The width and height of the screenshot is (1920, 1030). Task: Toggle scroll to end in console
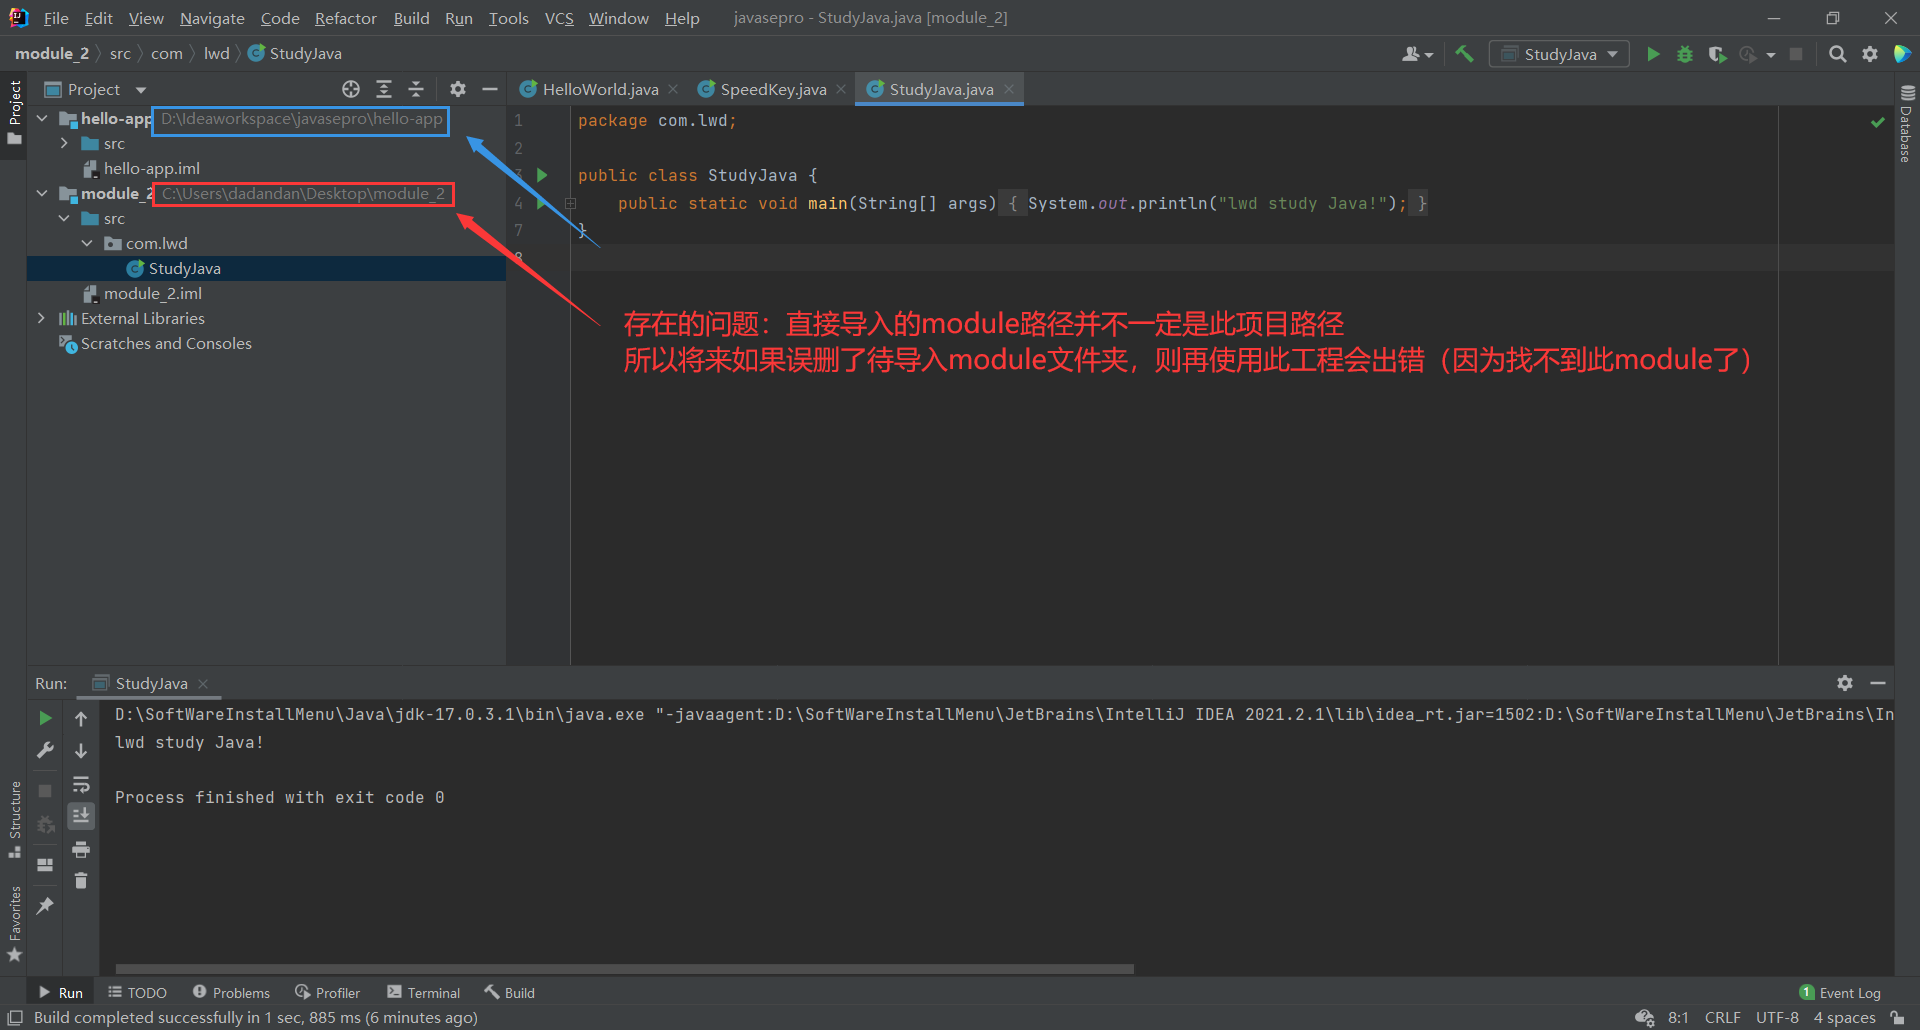pos(81,816)
